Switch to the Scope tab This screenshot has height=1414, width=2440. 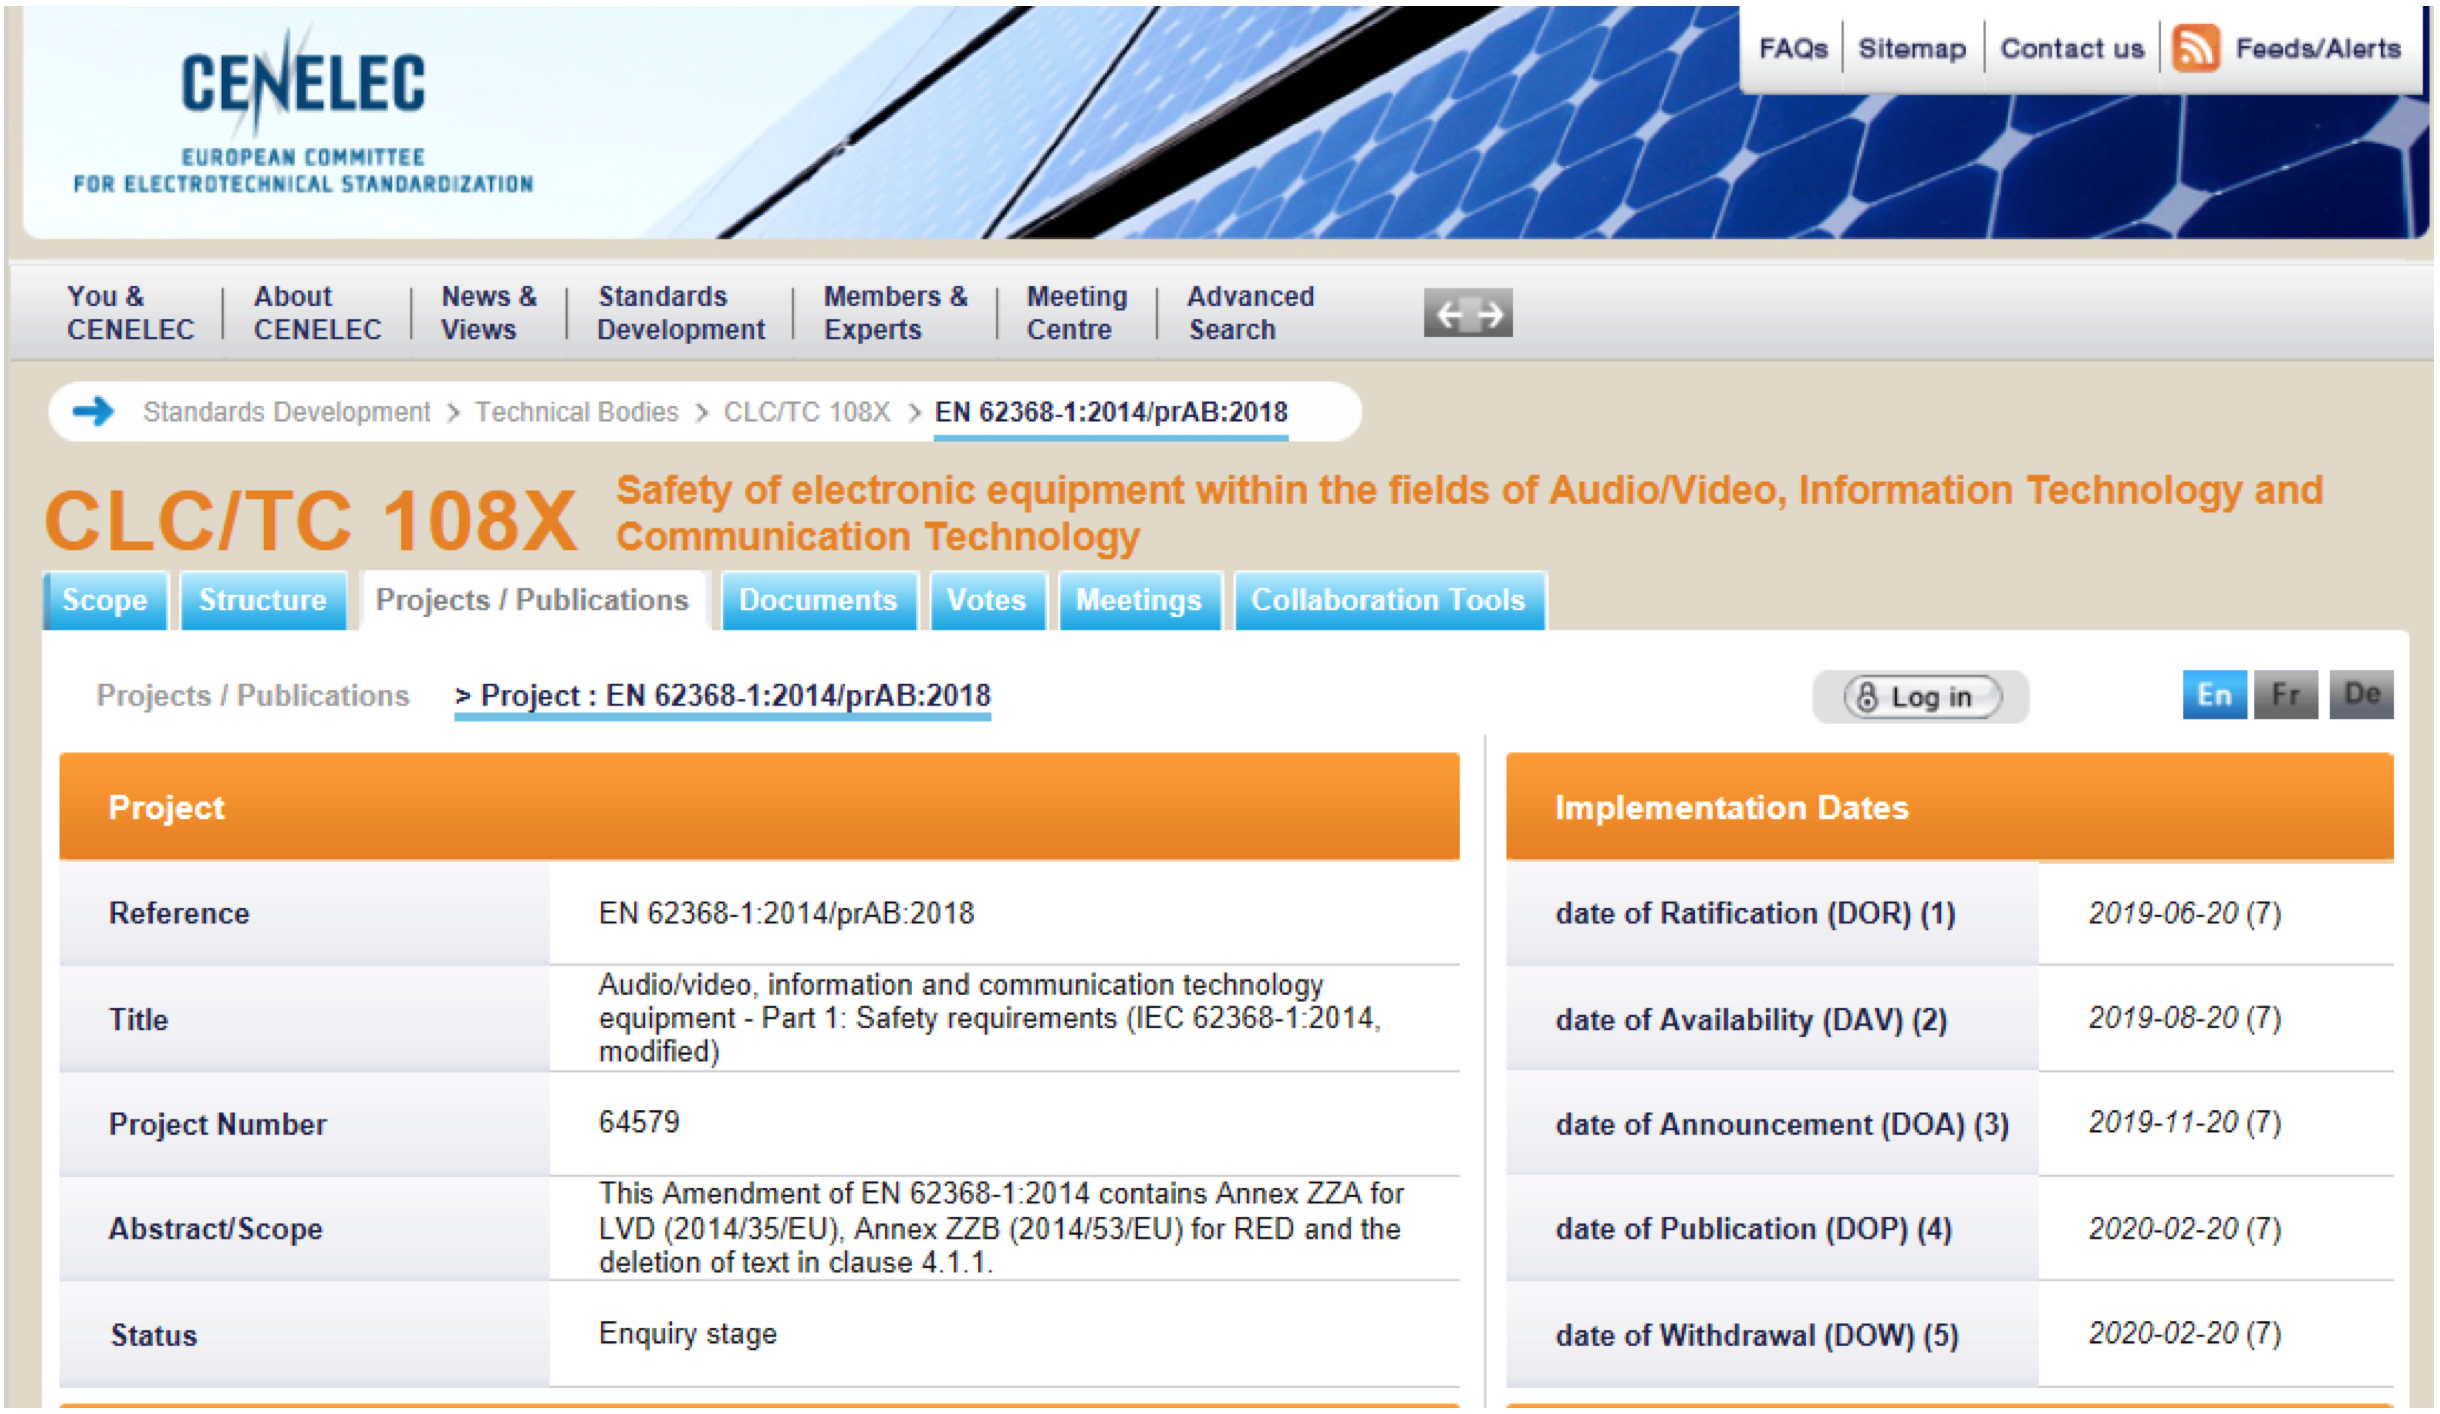[105, 600]
